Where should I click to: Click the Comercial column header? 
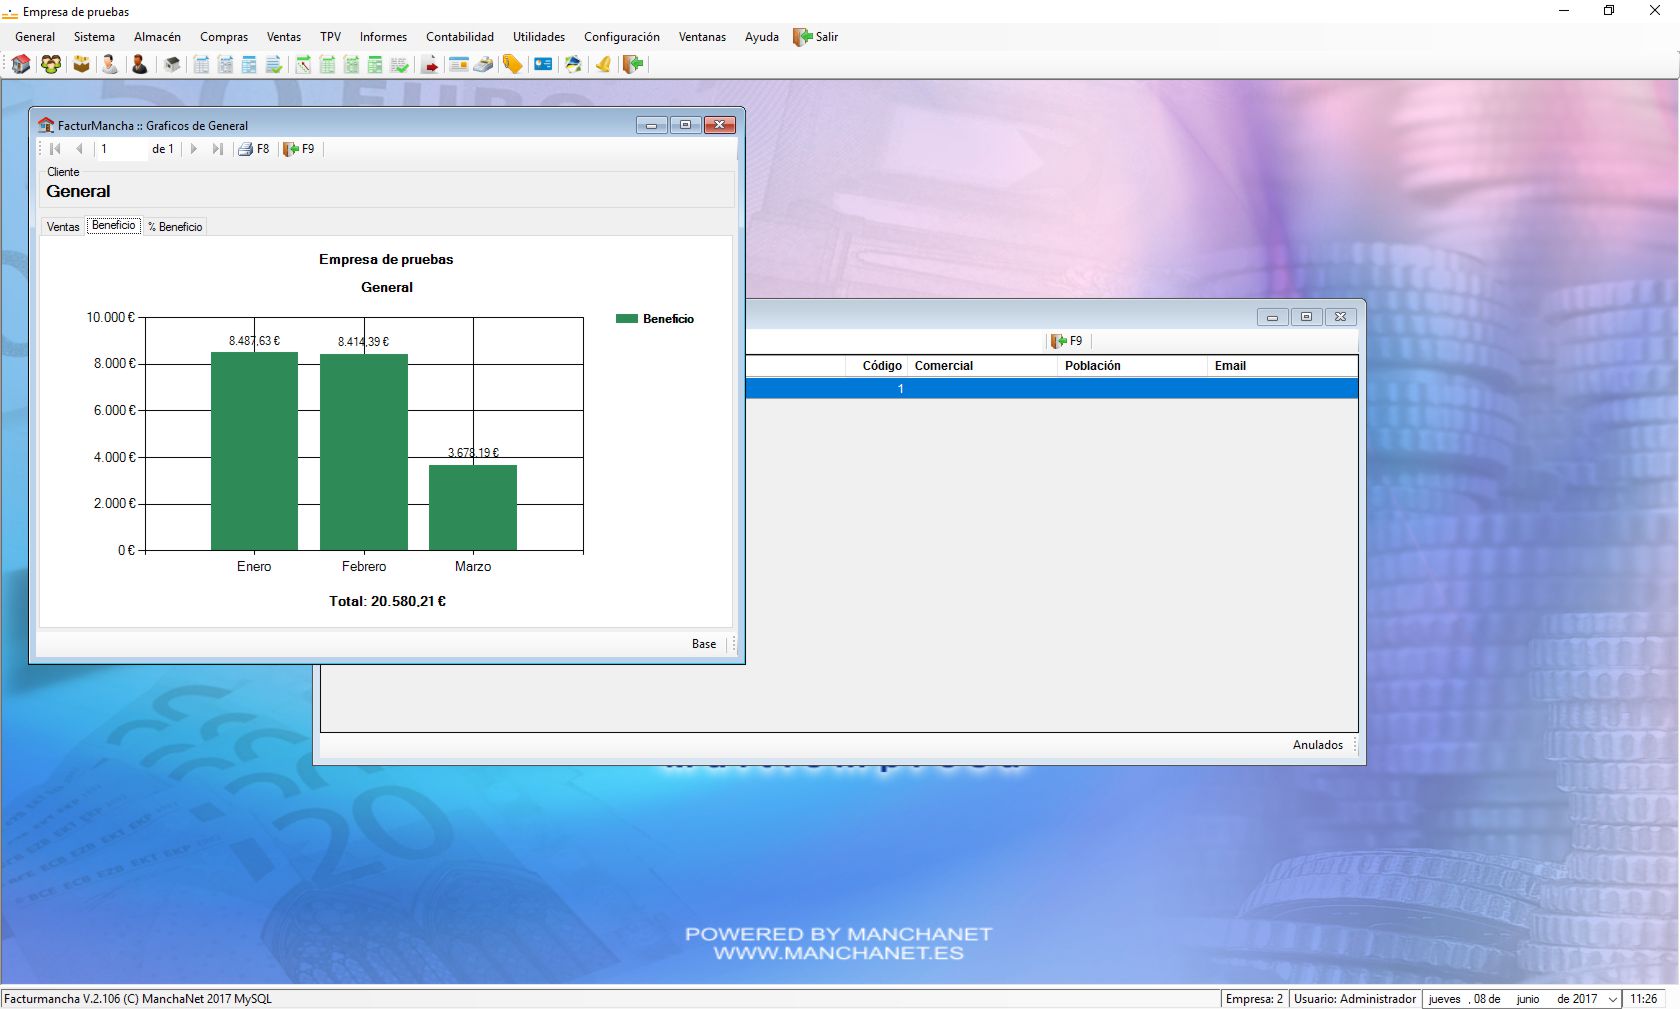coord(980,366)
